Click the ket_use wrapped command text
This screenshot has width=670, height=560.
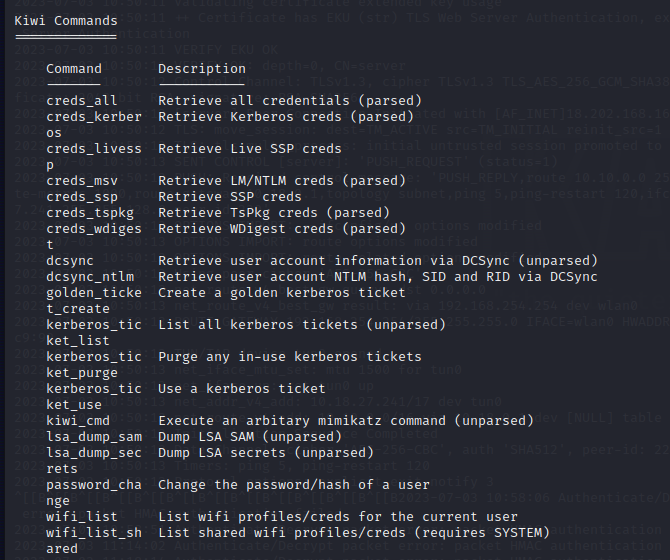click(74, 405)
